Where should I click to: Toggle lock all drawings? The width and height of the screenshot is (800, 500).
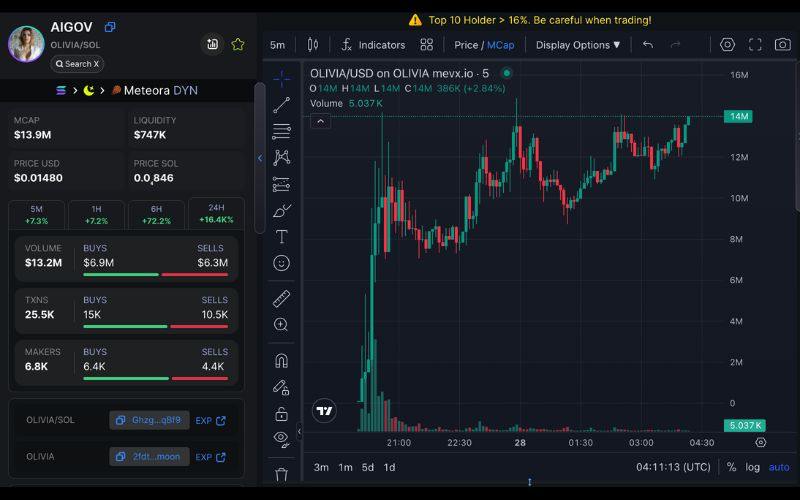tap(282, 413)
